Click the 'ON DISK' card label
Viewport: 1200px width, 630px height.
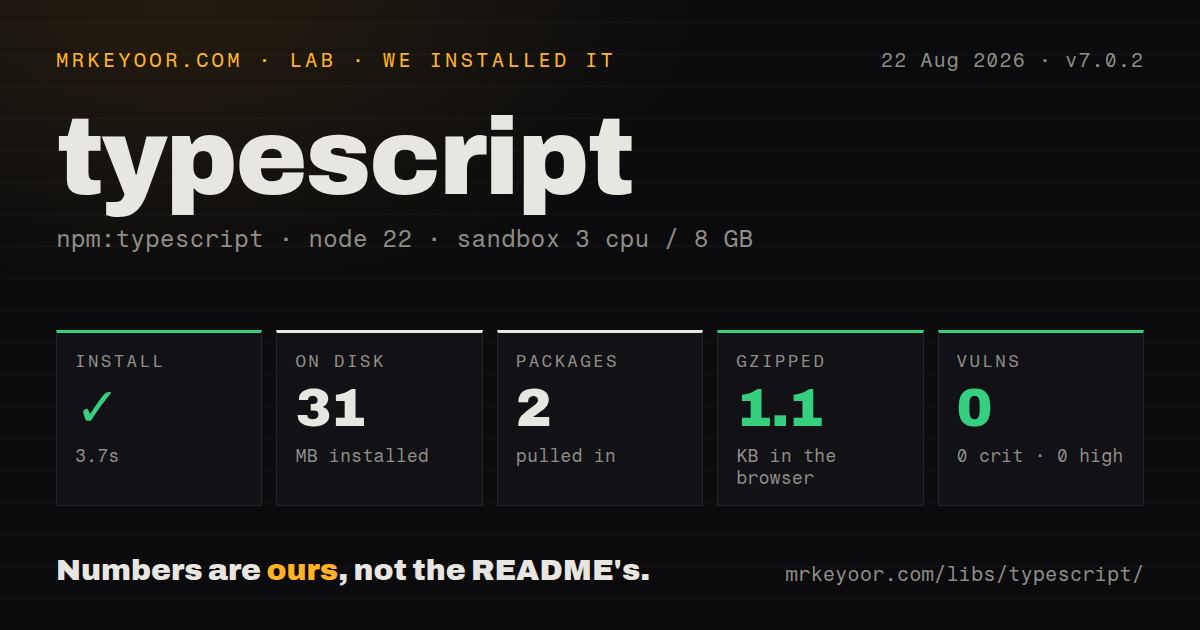click(x=340, y=362)
